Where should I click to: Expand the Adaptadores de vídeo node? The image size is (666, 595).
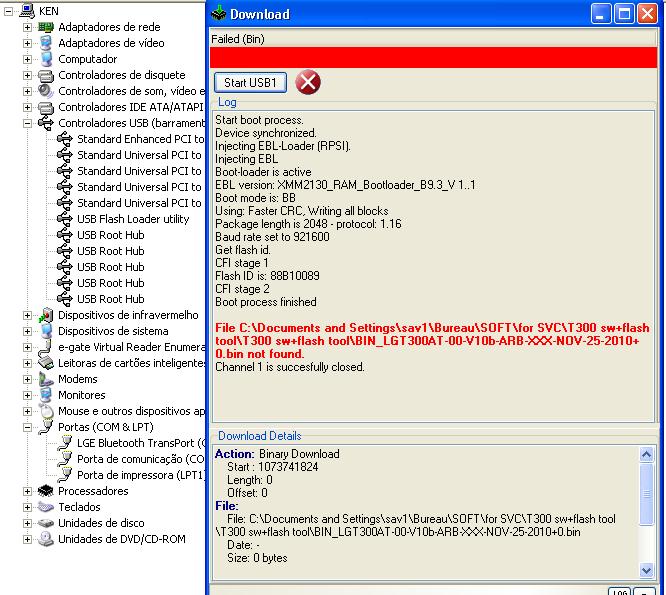click(28, 43)
